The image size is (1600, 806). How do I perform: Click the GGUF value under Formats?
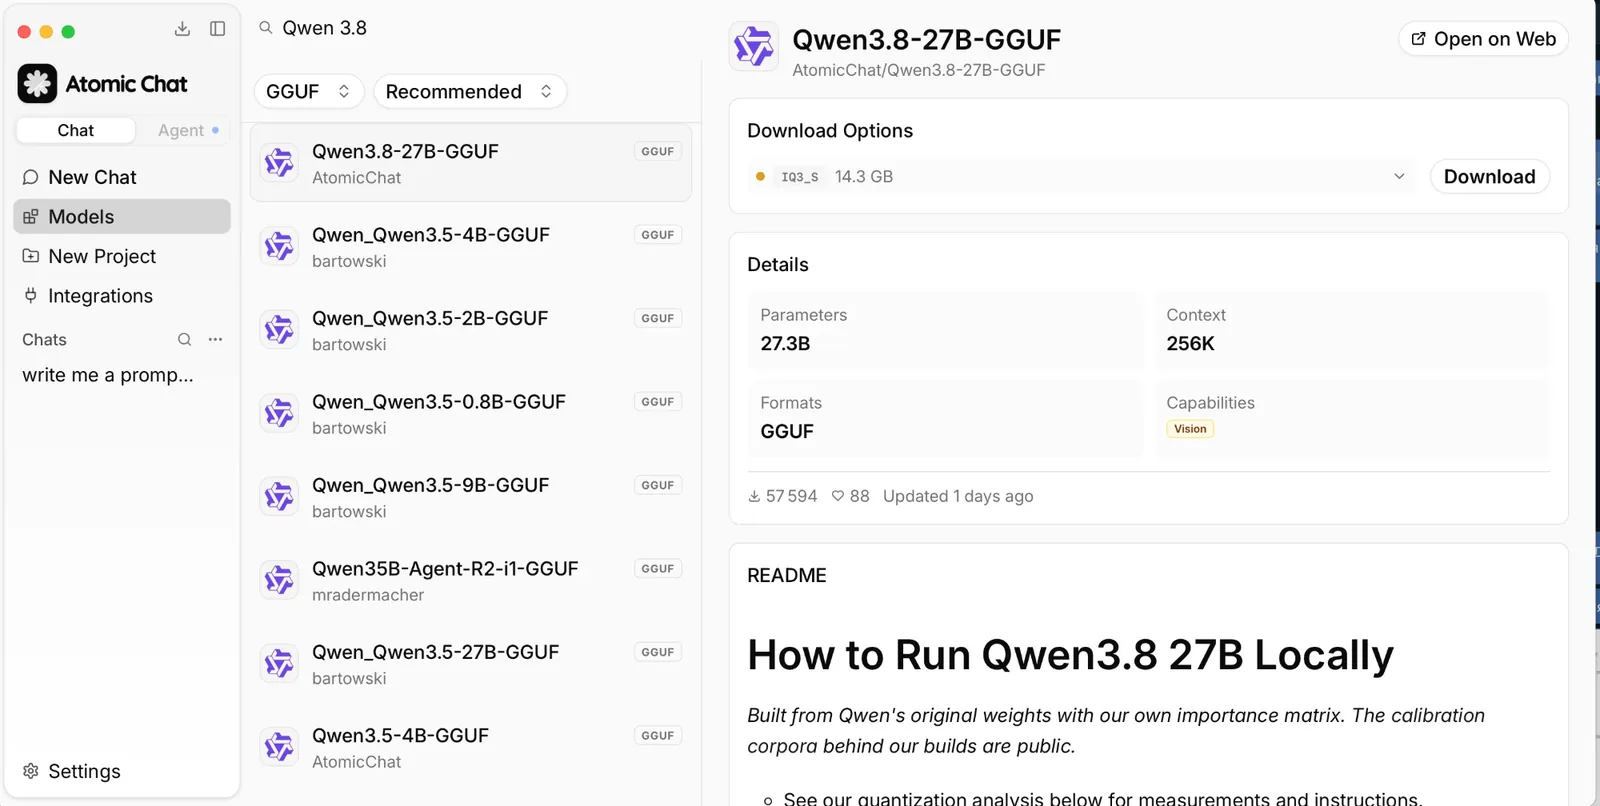point(787,432)
